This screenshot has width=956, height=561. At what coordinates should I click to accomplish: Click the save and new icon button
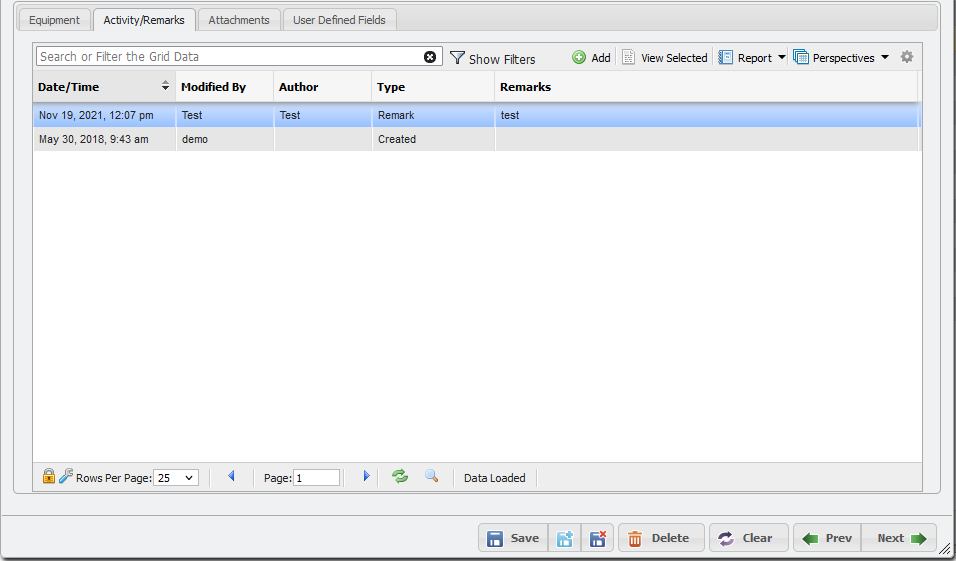[x=565, y=538]
